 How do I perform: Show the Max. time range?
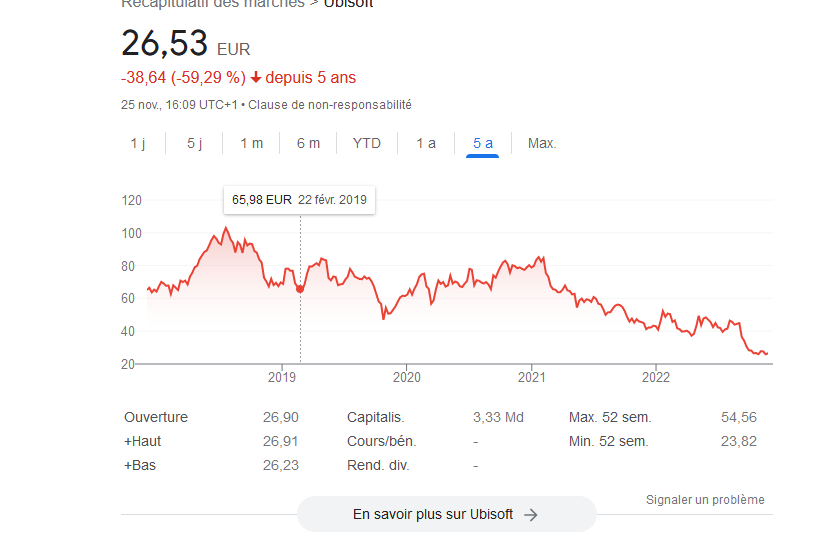click(x=542, y=143)
